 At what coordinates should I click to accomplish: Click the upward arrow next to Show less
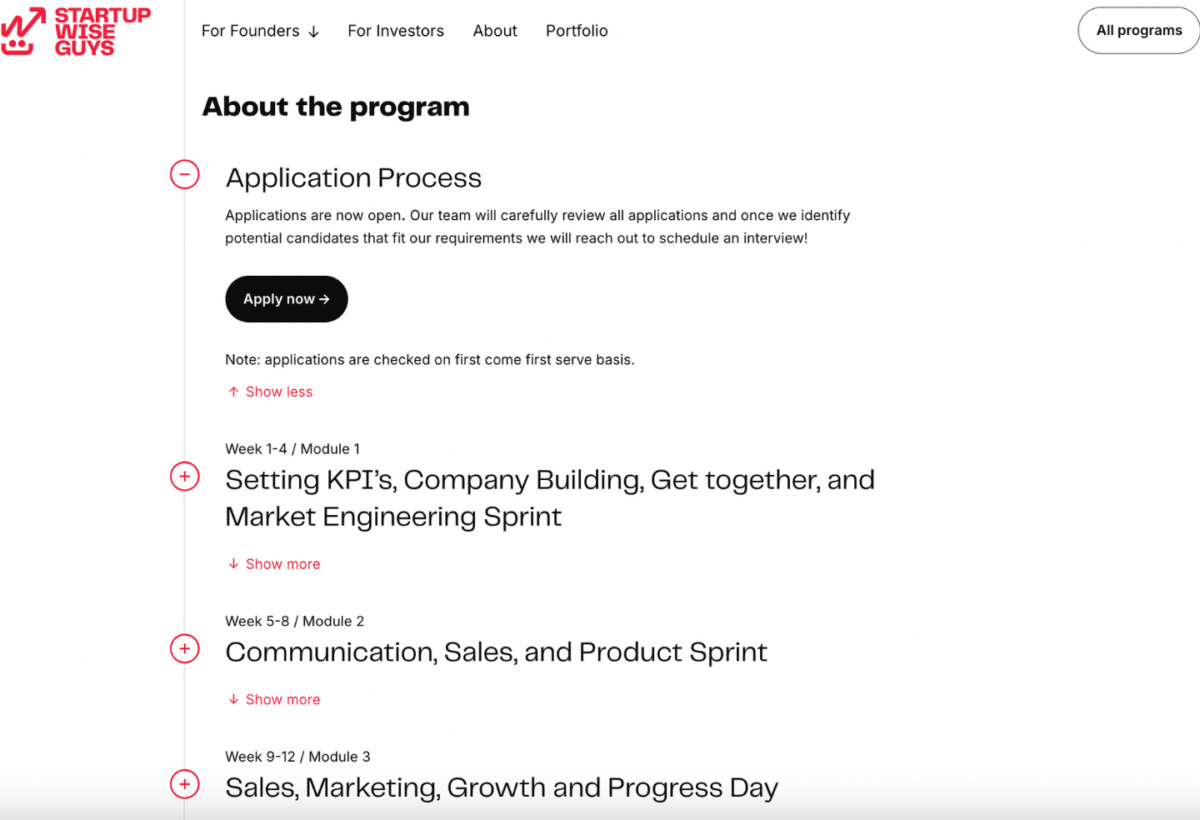(232, 391)
